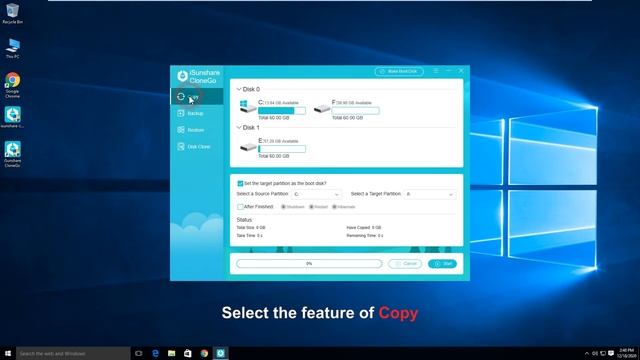Select the F: drive icon
640x360 pixels.
(x=322, y=109)
